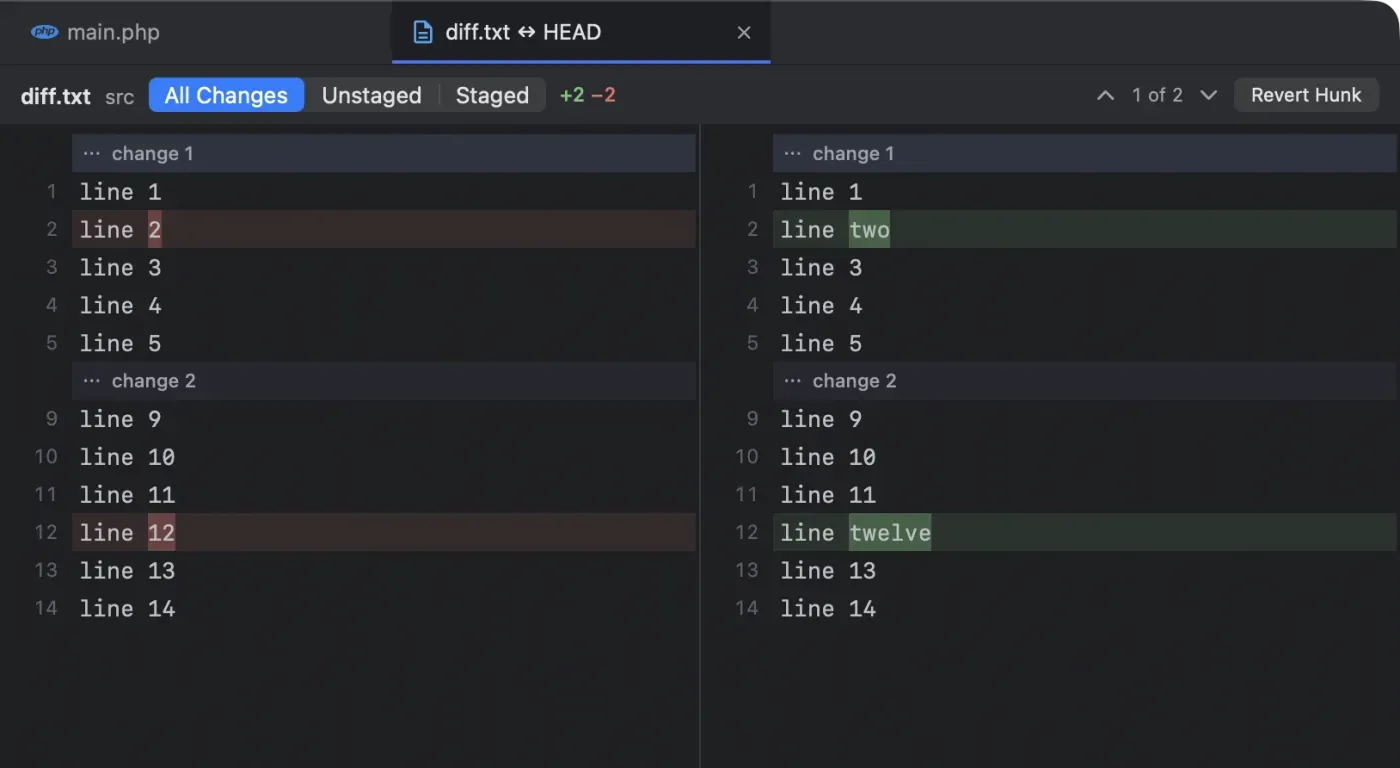Click 'line 1' in the left pane
Viewport: 1400px width, 768px height.
pos(120,192)
